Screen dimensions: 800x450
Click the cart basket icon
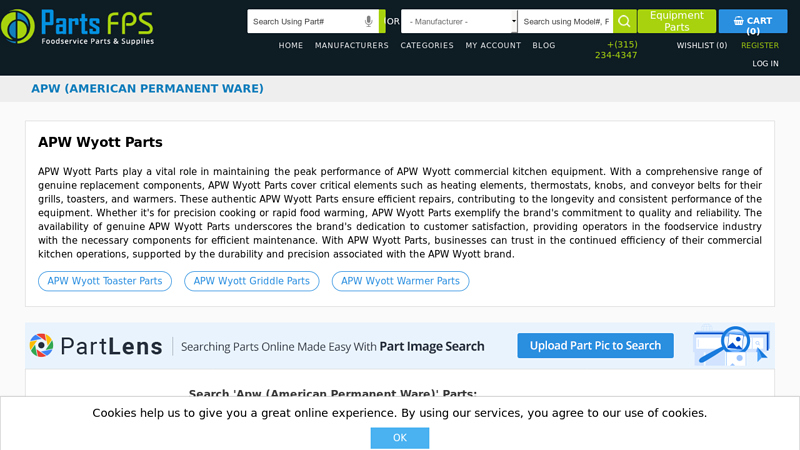pos(738,21)
